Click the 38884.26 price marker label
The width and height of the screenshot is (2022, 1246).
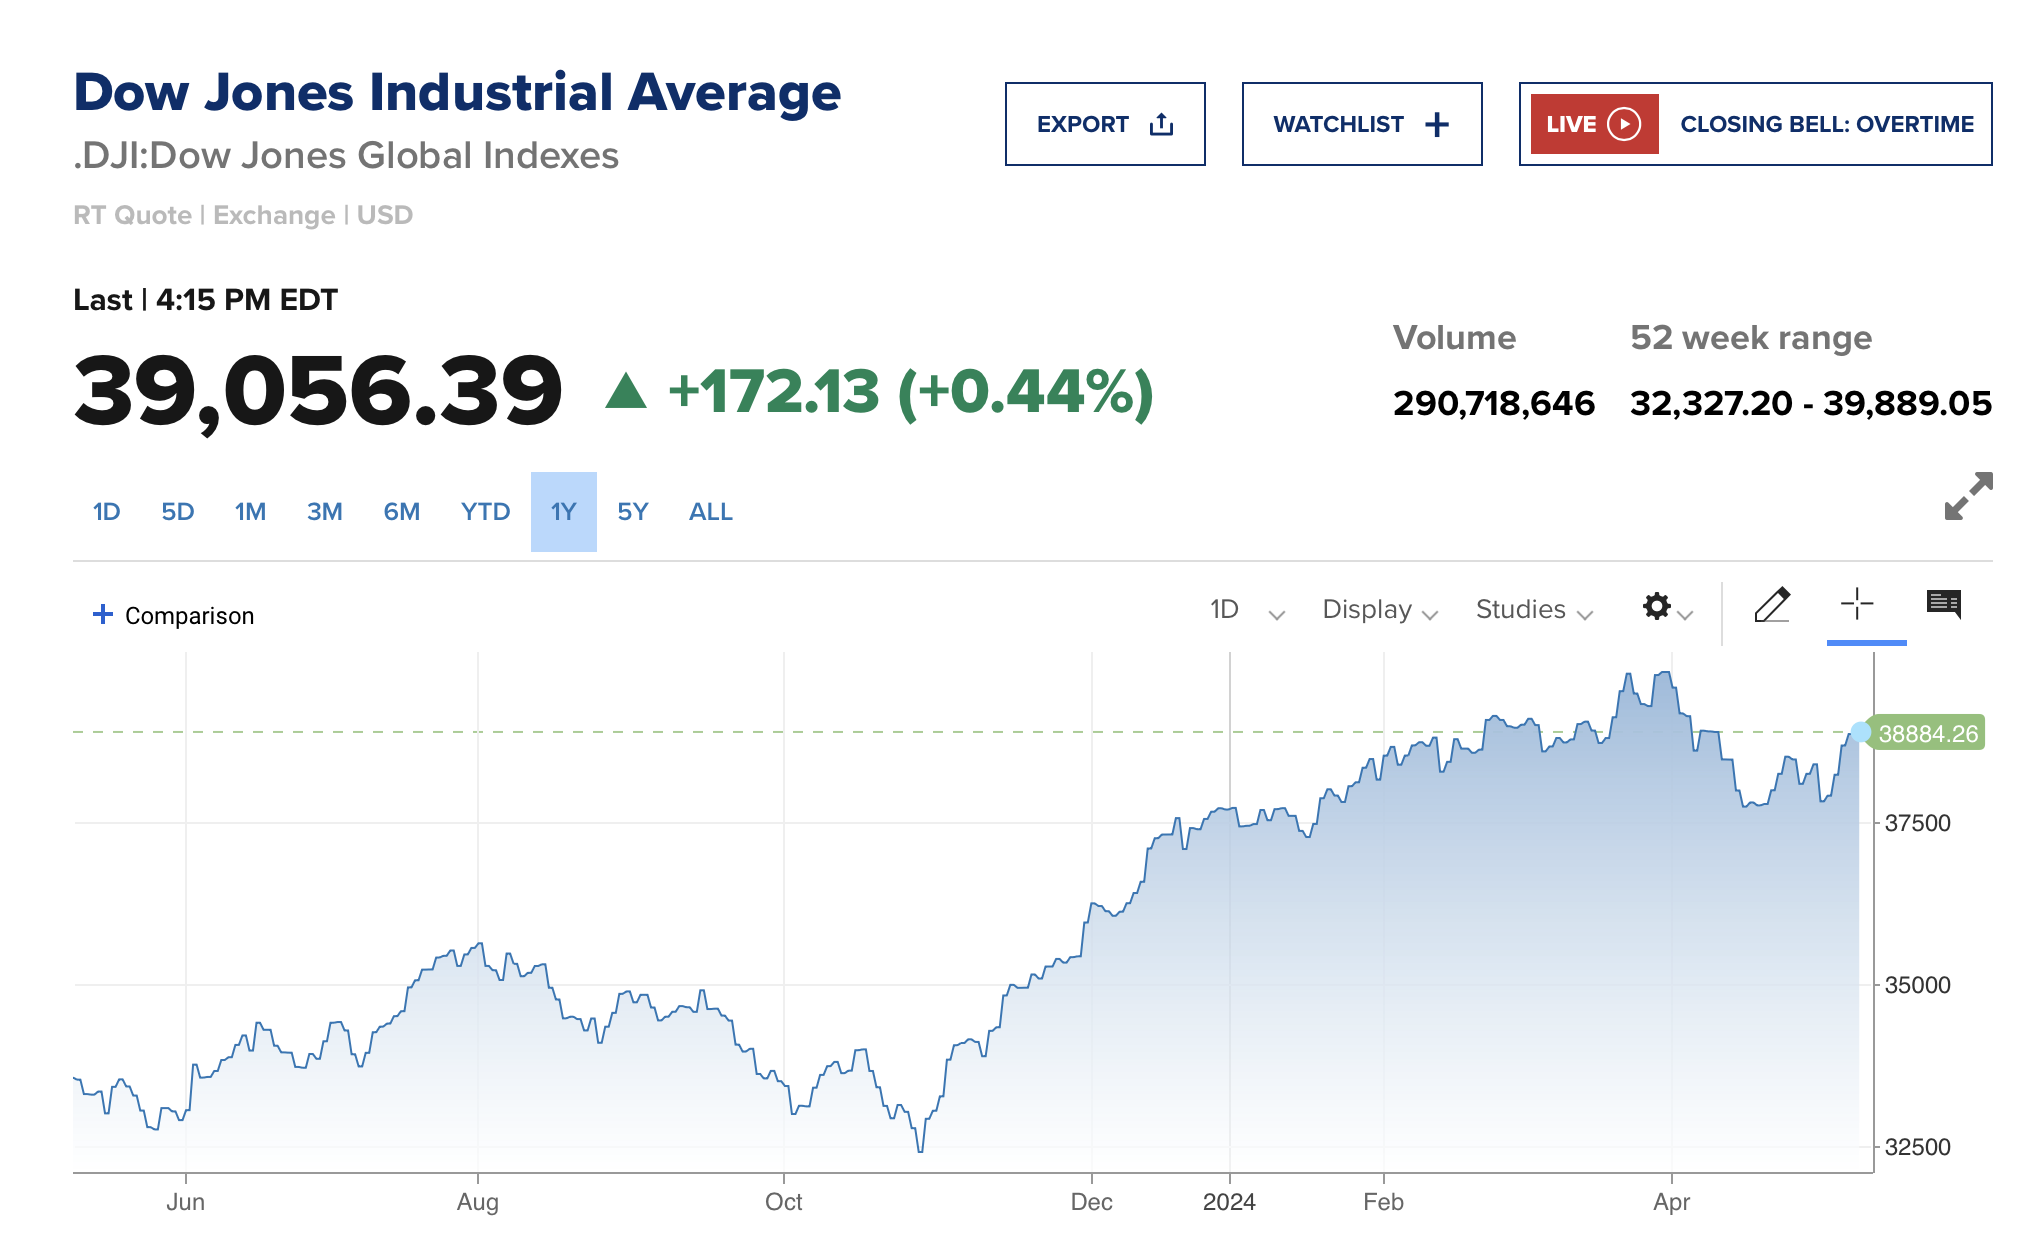pos(1927,733)
